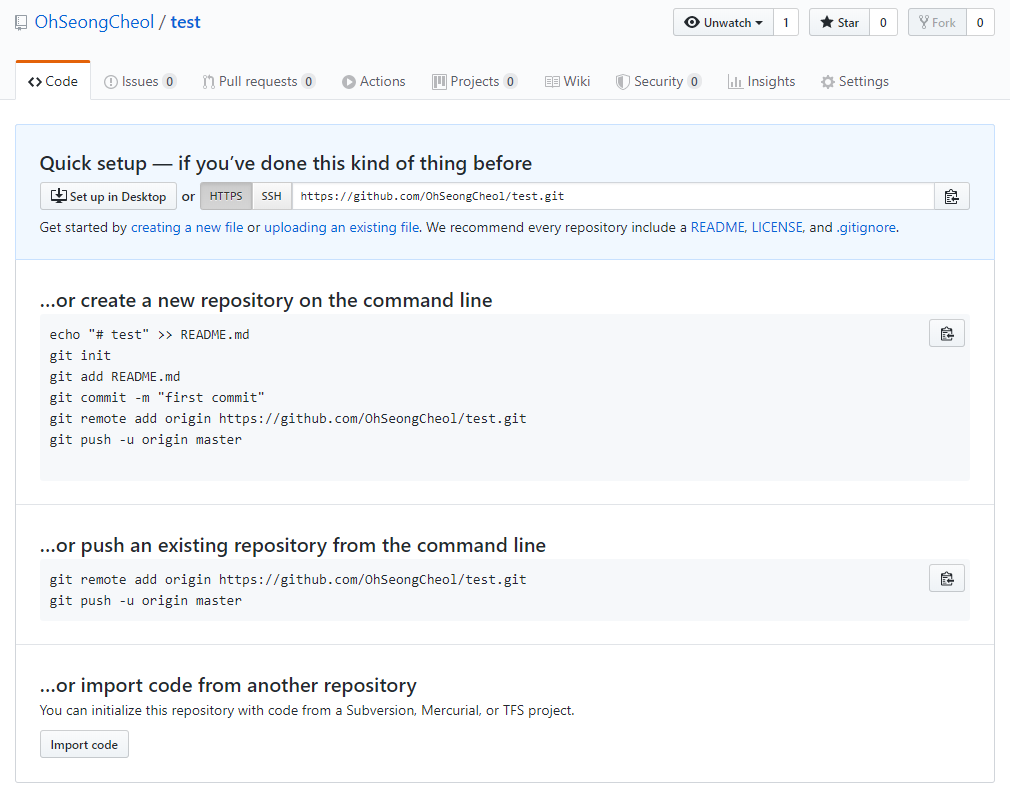View the forks count next to Fork
The height and width of the screenshot is (797, 1010).
click(x=980, y=23)
